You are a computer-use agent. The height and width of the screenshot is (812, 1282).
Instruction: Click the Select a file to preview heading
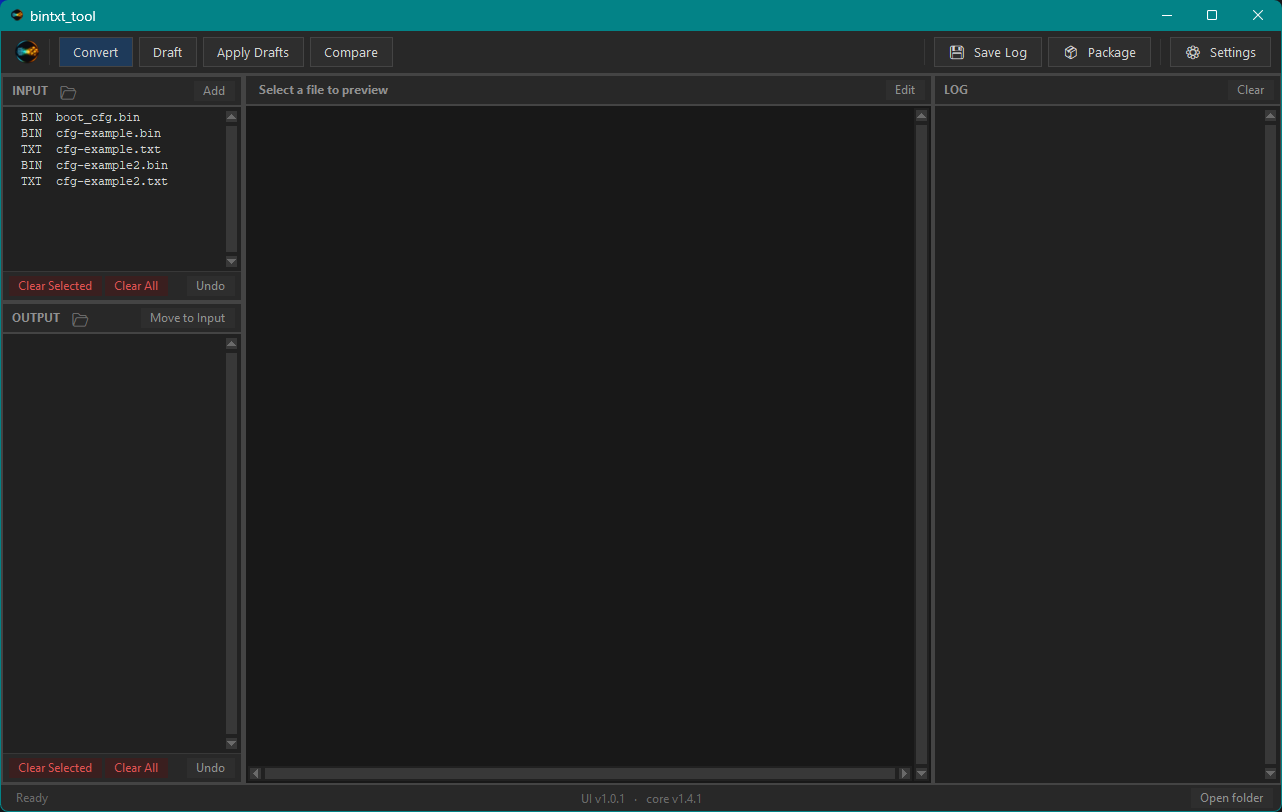pos(323,90)
